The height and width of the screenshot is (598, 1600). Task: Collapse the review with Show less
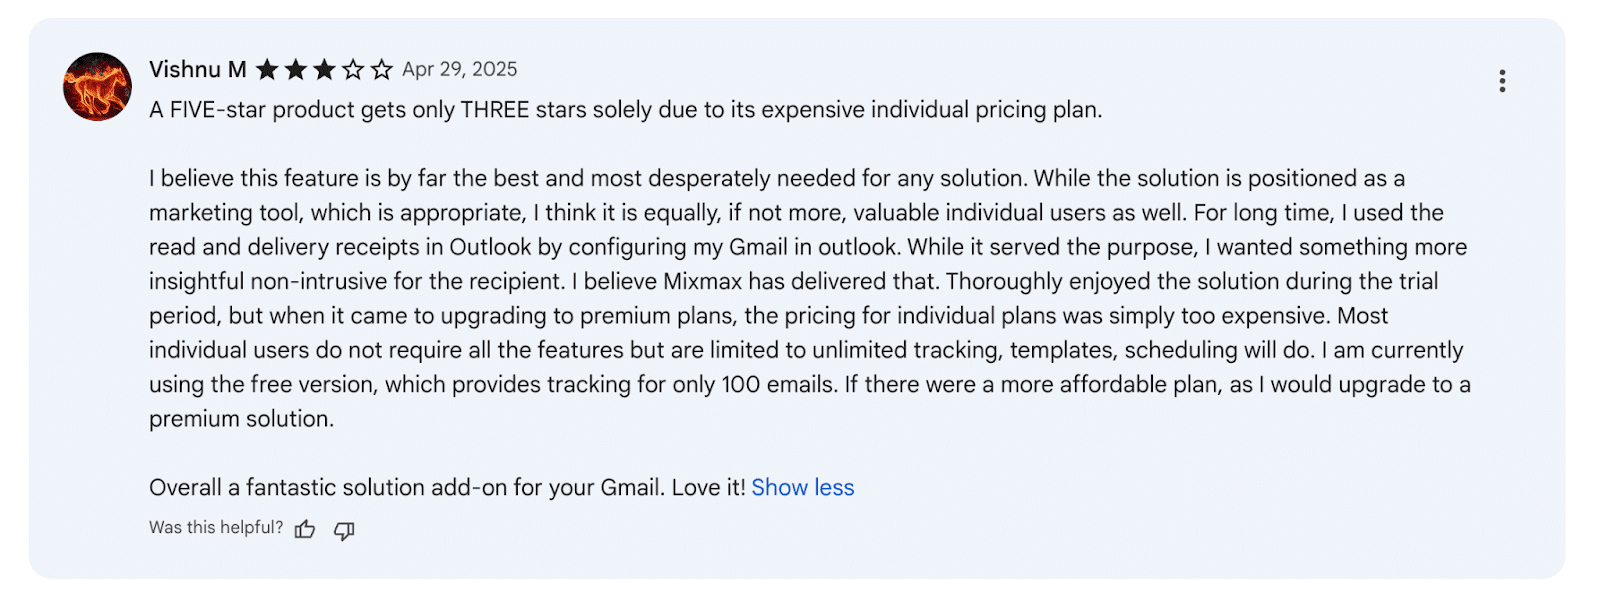(802, 487)
